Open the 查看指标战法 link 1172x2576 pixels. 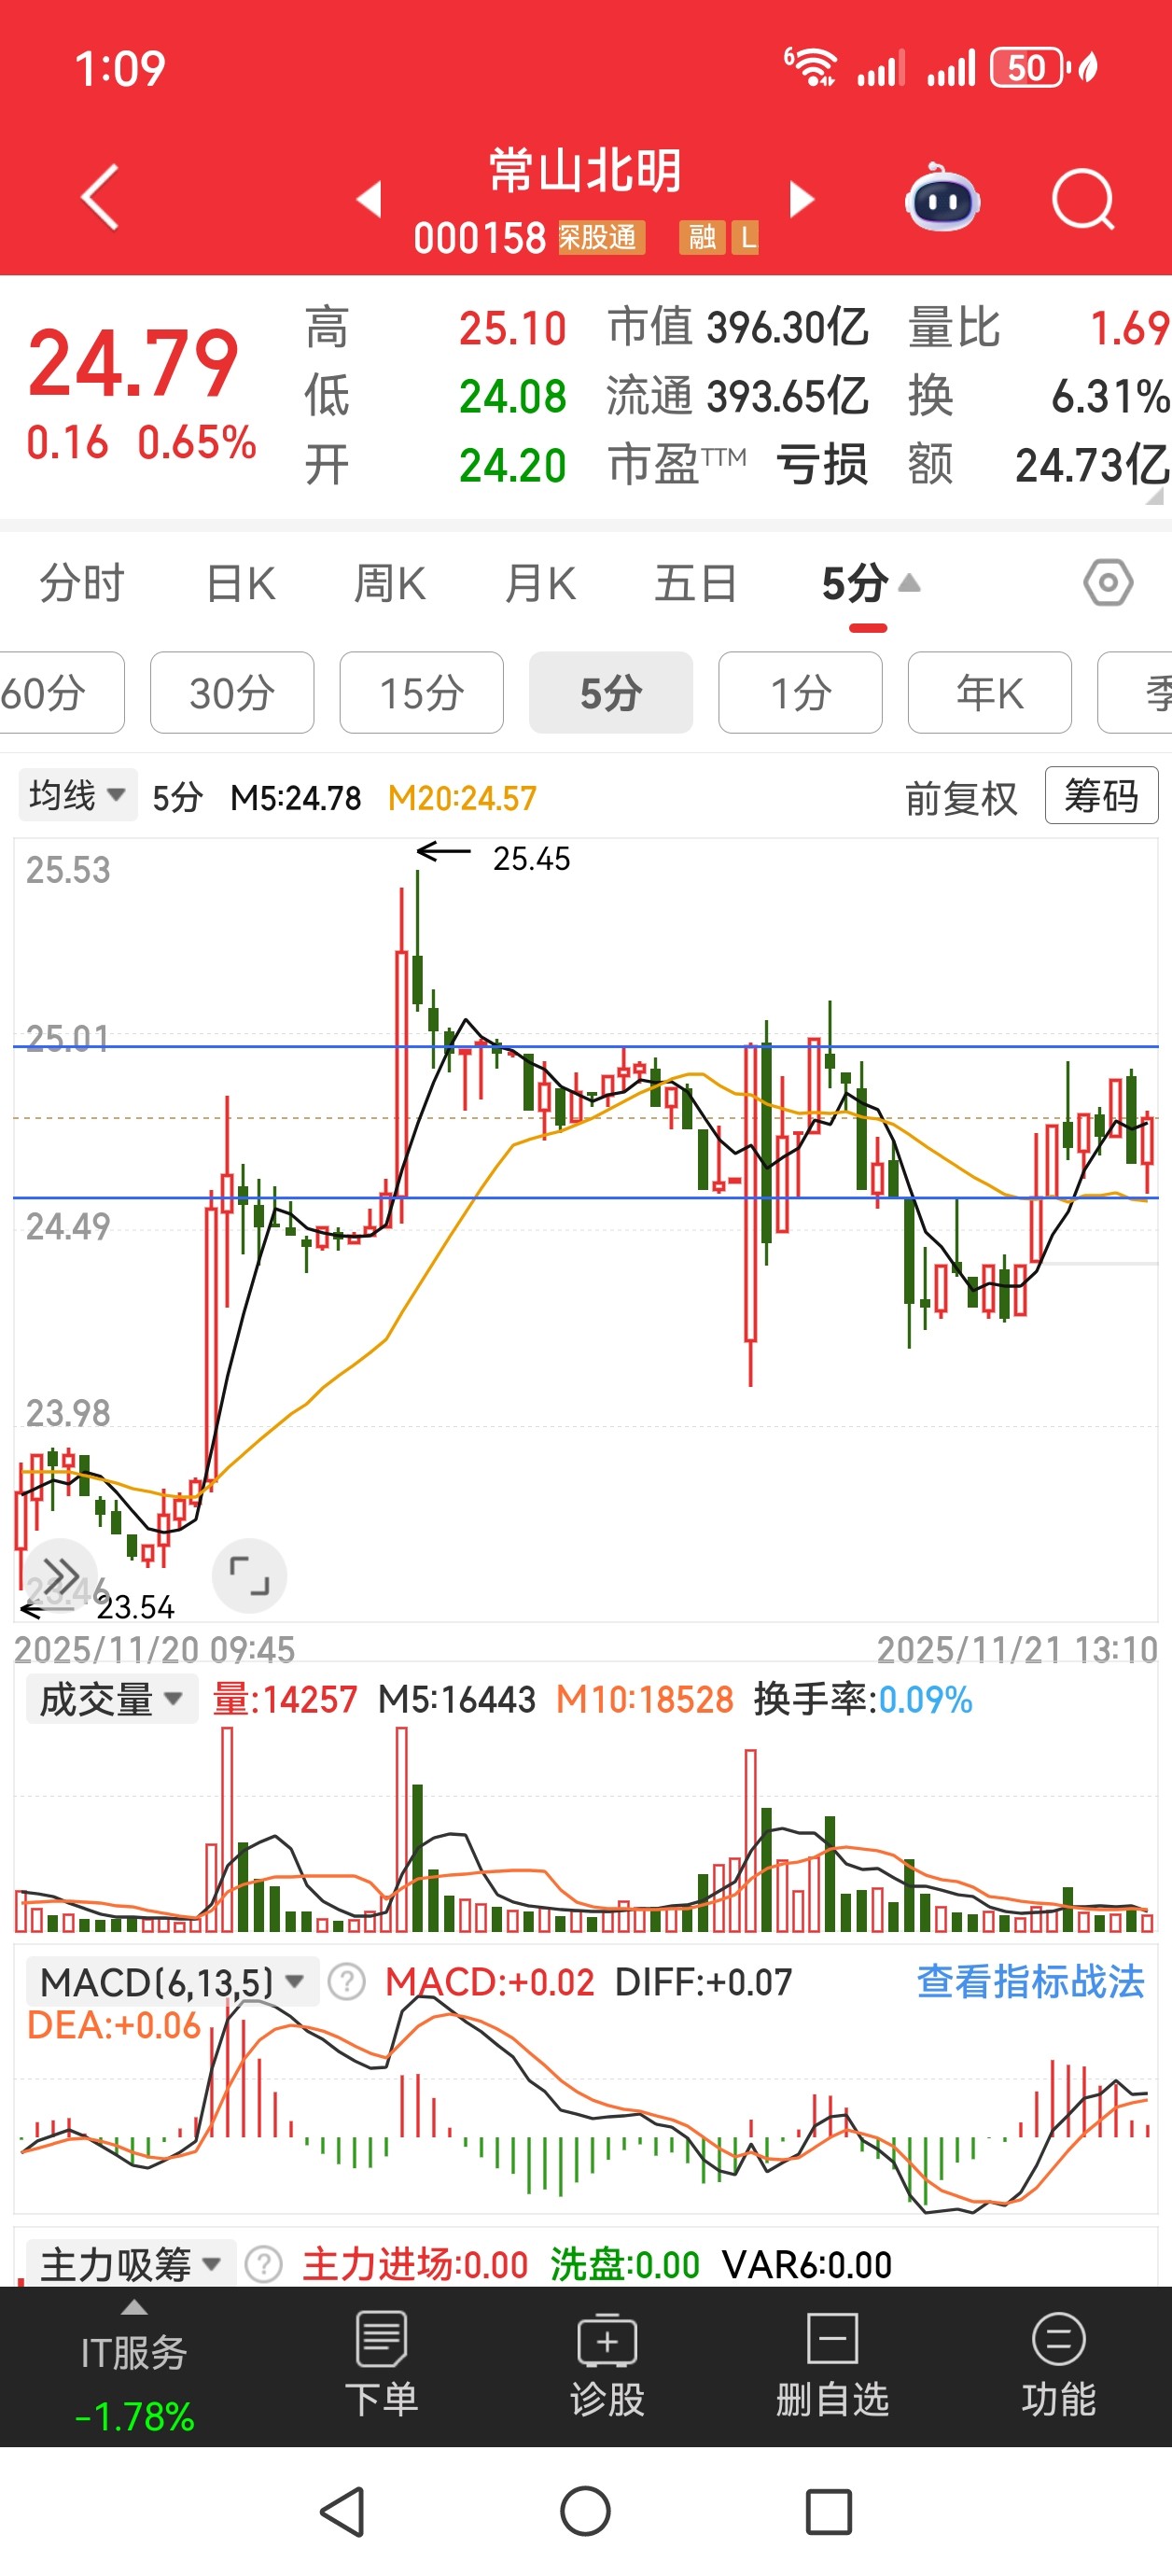[x=1030, y=1981]
